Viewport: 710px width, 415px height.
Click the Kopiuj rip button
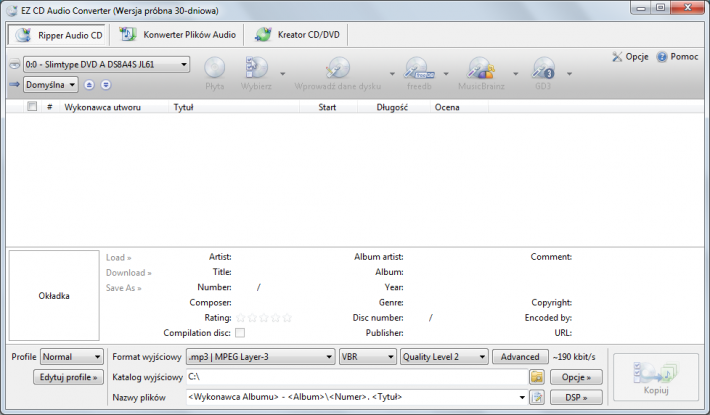pos(656,377)
